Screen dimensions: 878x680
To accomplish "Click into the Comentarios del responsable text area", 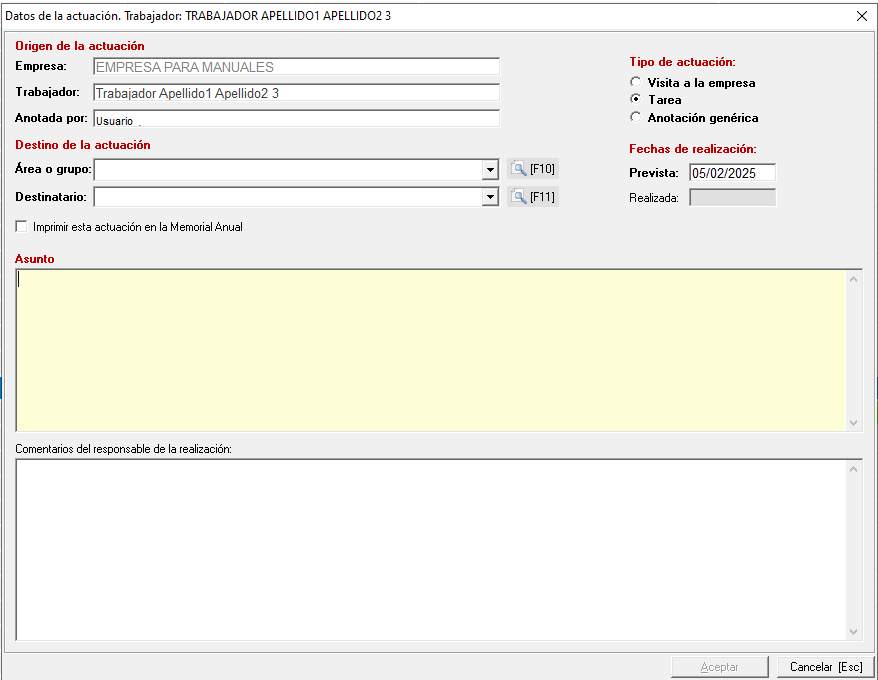I will click(x=430, y=550).
